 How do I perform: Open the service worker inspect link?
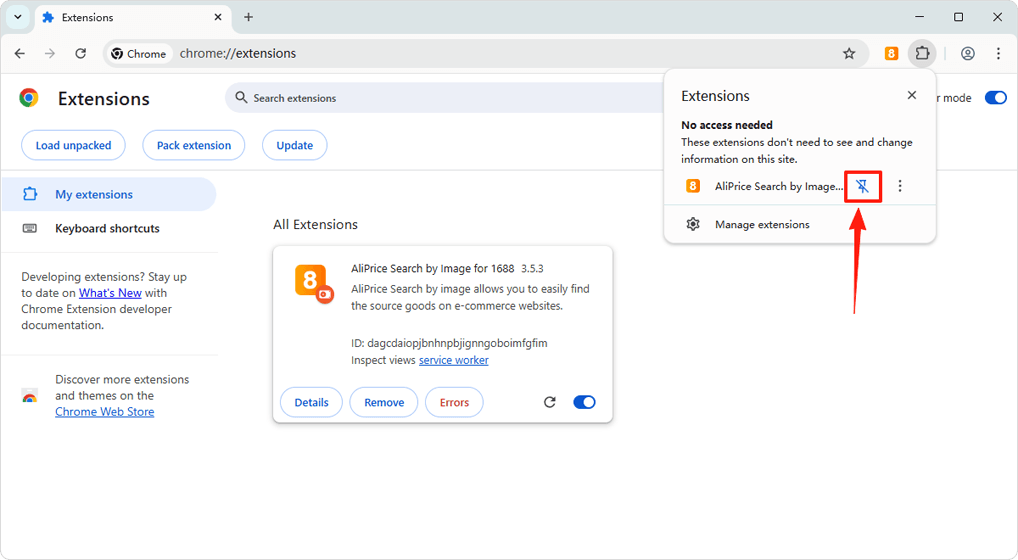coord(453,360)
